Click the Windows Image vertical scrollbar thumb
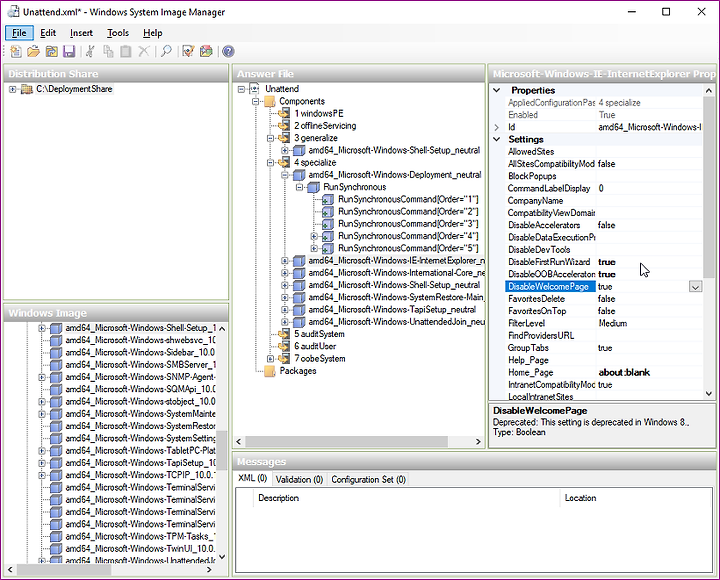The height and width of the screenshot is (580, 720). pos(221,450)
